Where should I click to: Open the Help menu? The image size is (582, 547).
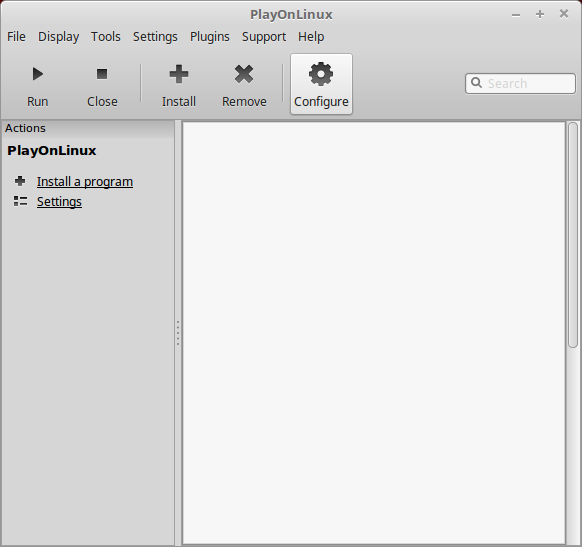311,37
